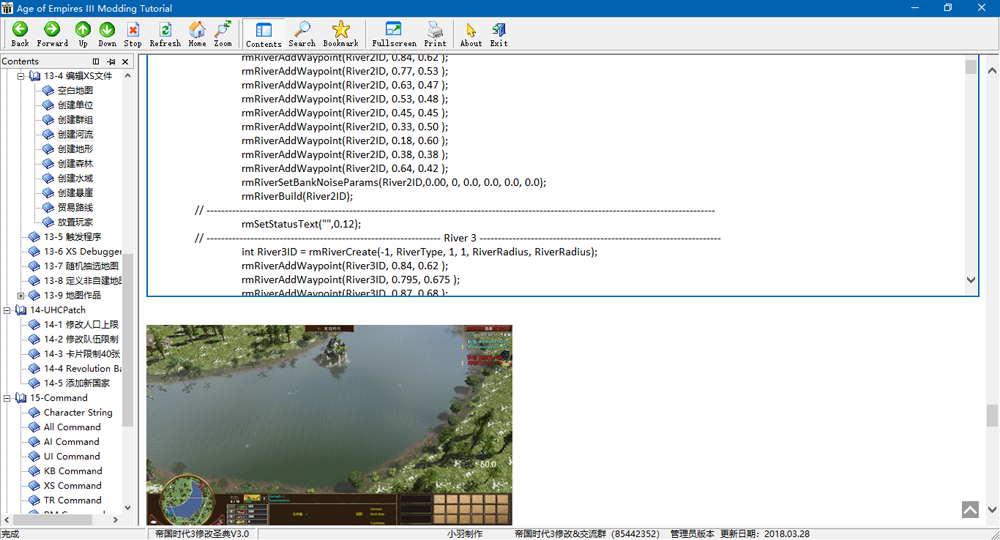
Task: Go back using the Back arrow
Action: pos(20,34)
